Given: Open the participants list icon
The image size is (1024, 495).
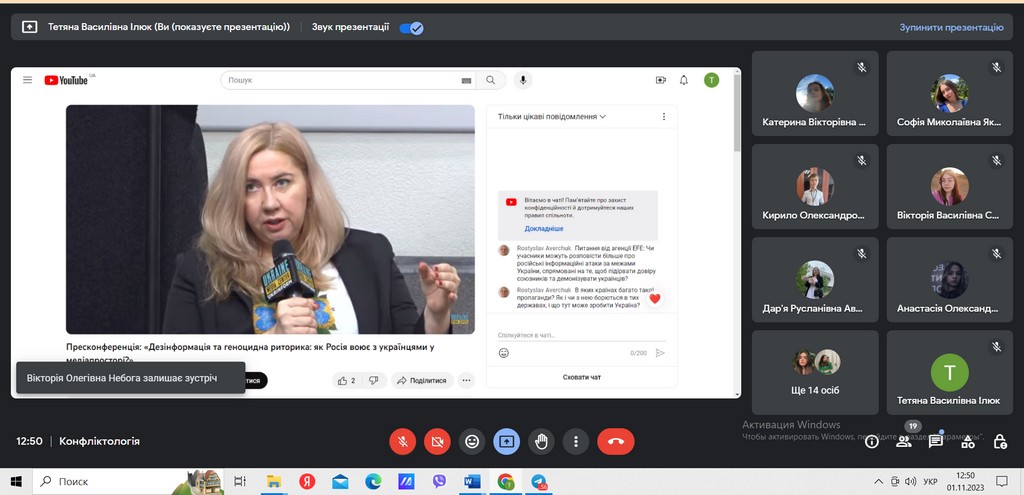Looking at the screenshot, I should click(904, 441).
